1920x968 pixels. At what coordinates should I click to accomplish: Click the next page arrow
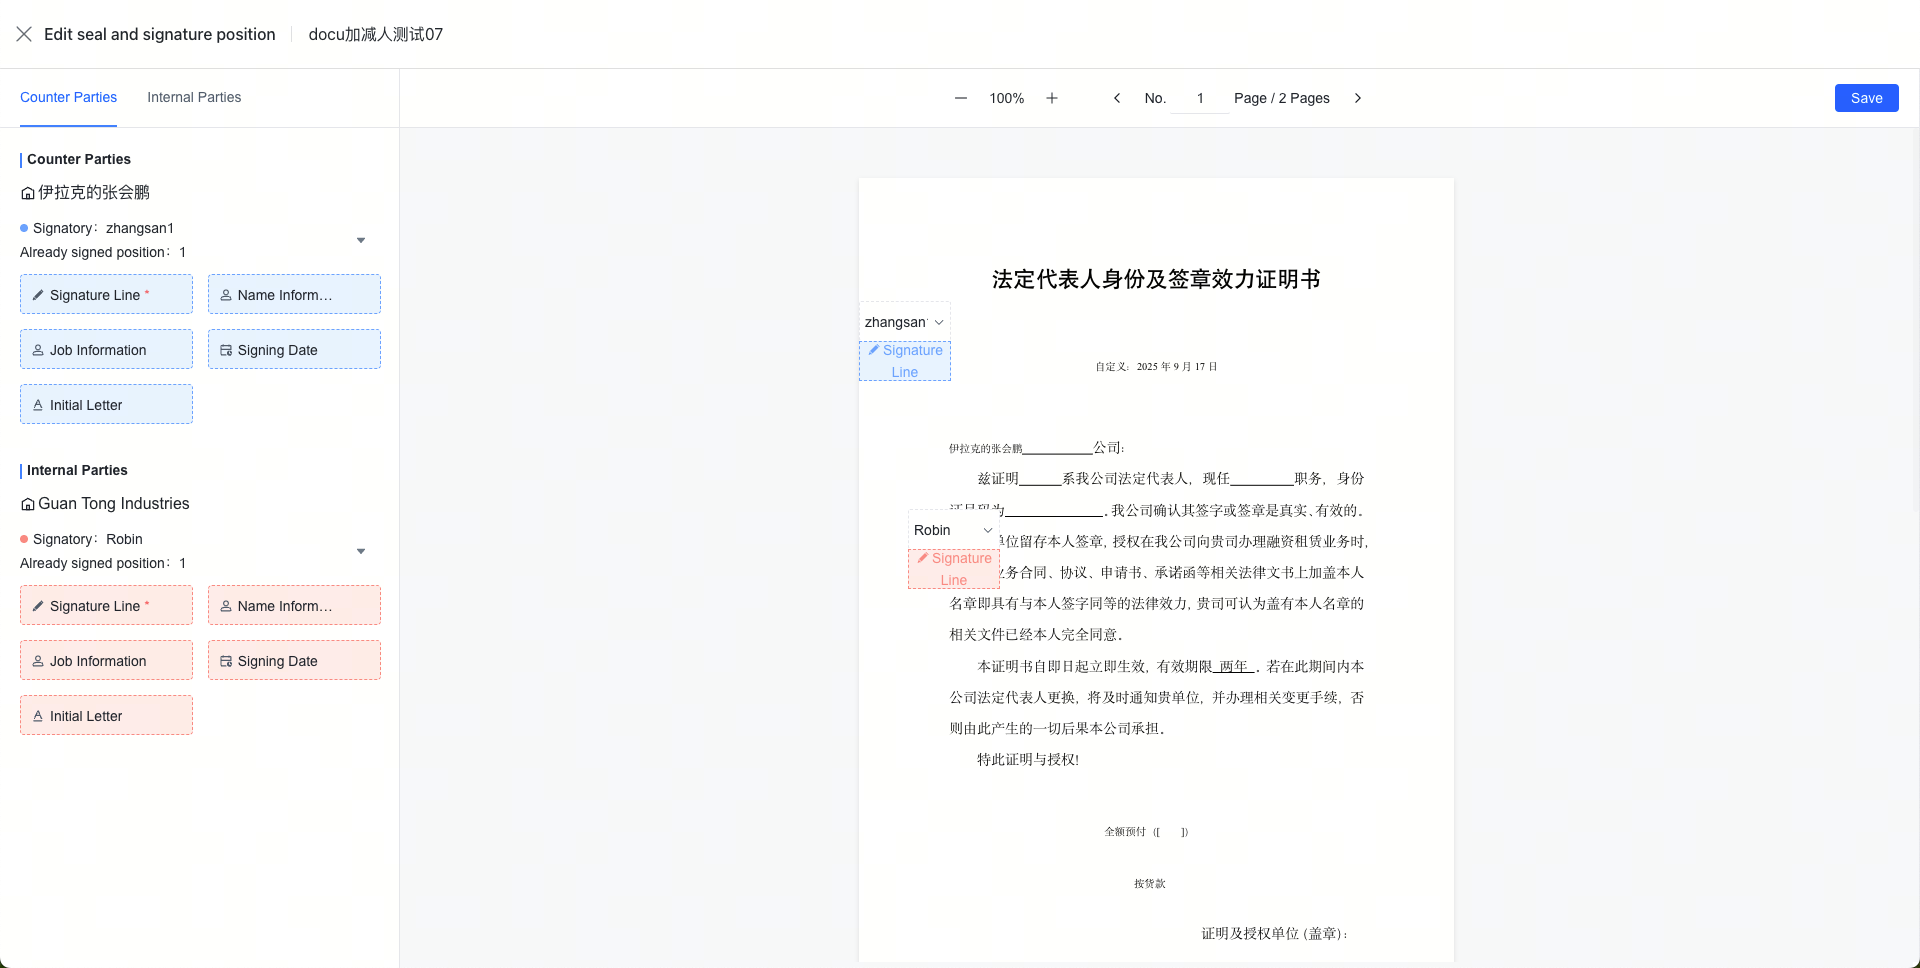click(x=1358, y=98)
